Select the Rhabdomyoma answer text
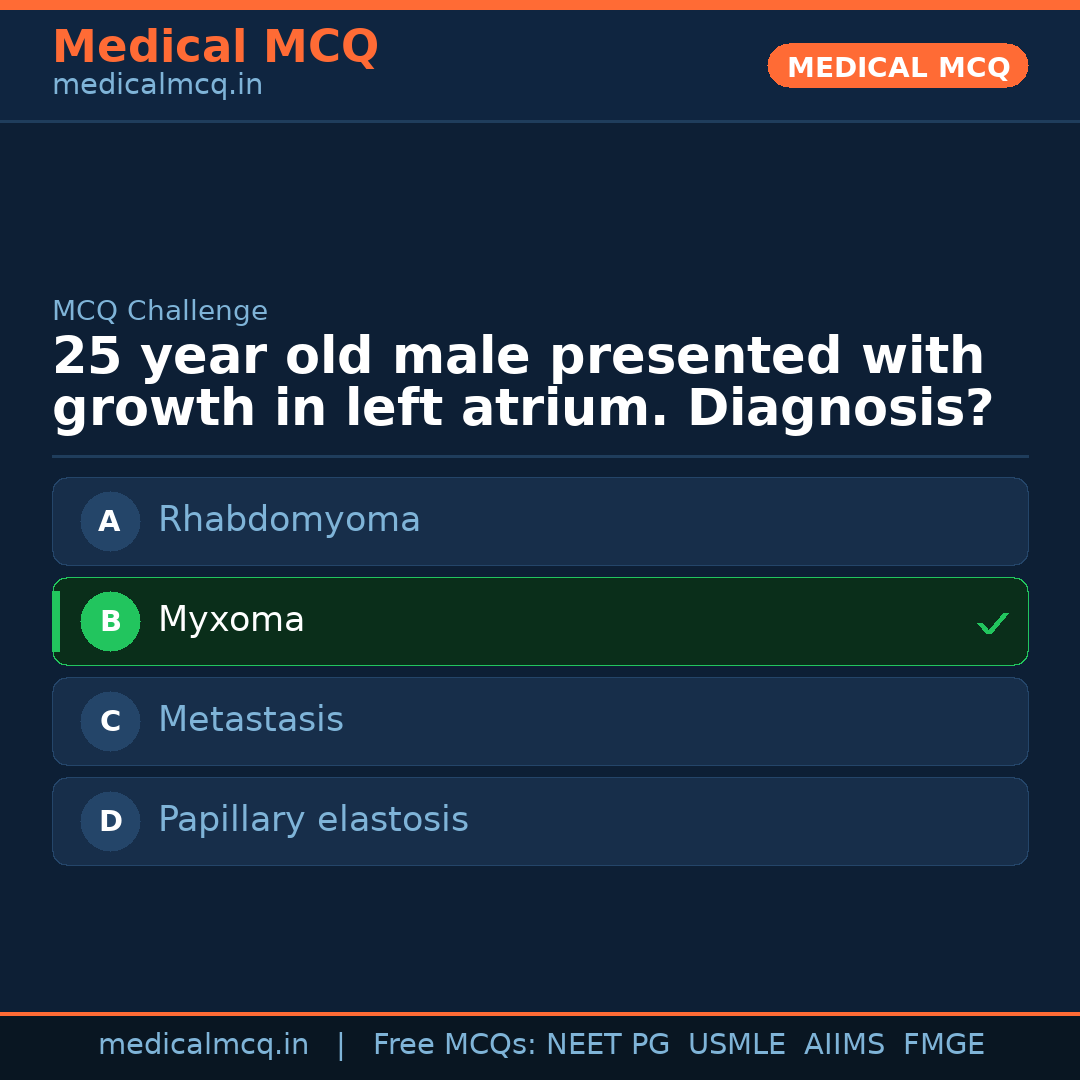 (x=289, y=520)
